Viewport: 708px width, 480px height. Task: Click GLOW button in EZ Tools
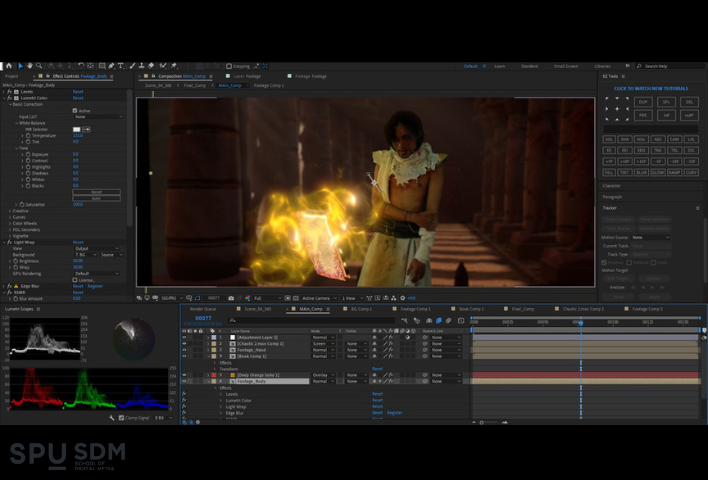click(657, 172)
